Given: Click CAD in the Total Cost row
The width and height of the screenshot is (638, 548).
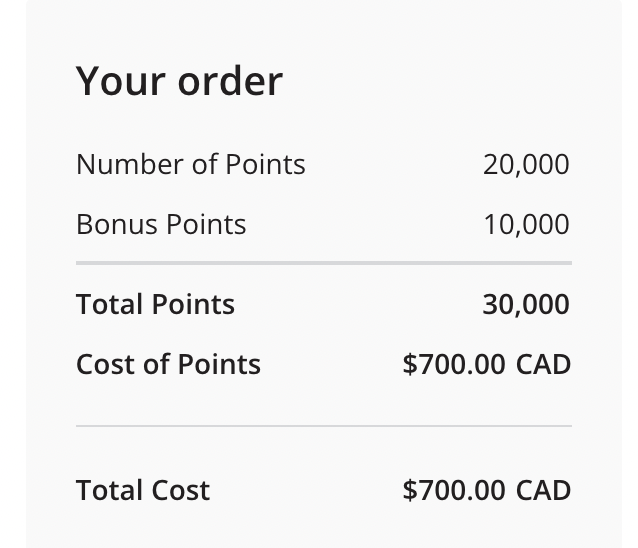Looking at the screenshot, I should pyautogui.click(x=543, y=491).
